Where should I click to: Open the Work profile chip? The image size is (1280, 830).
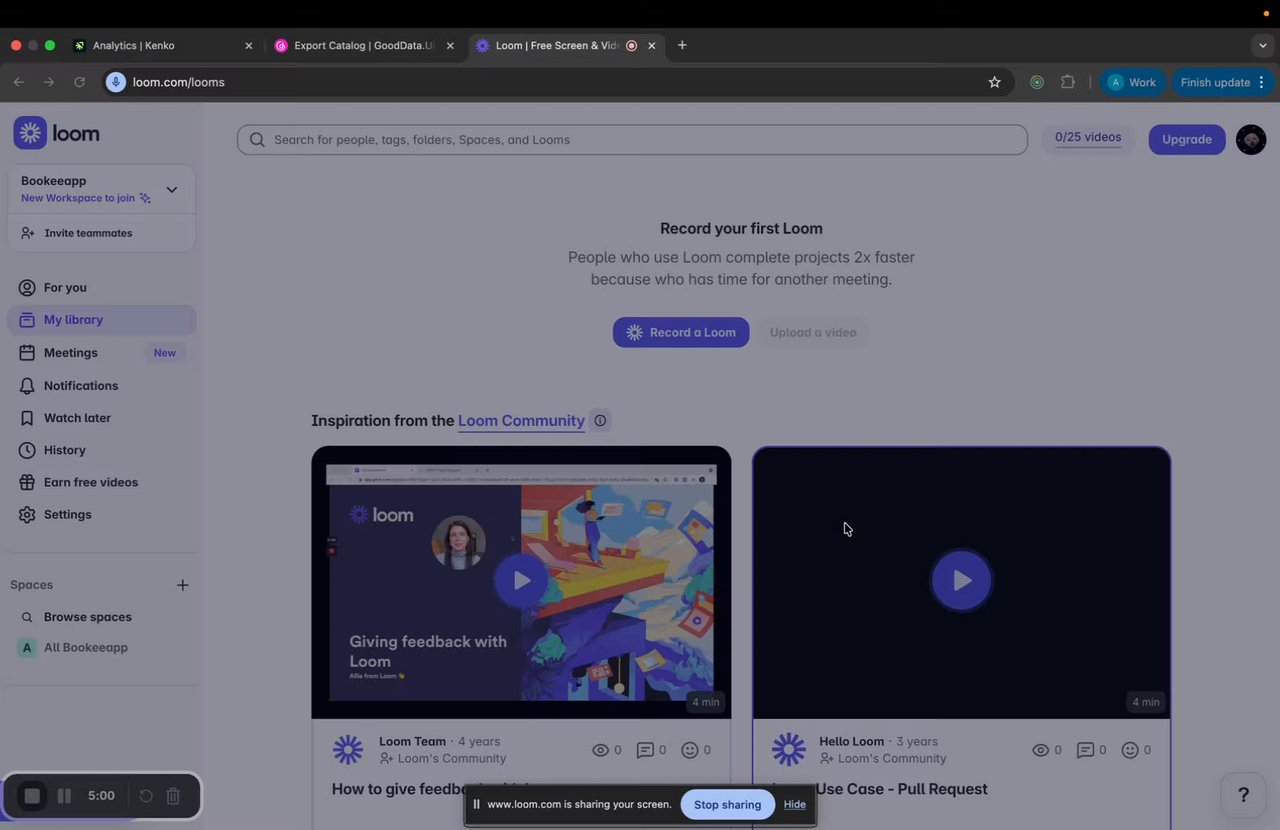point(1133,83)
